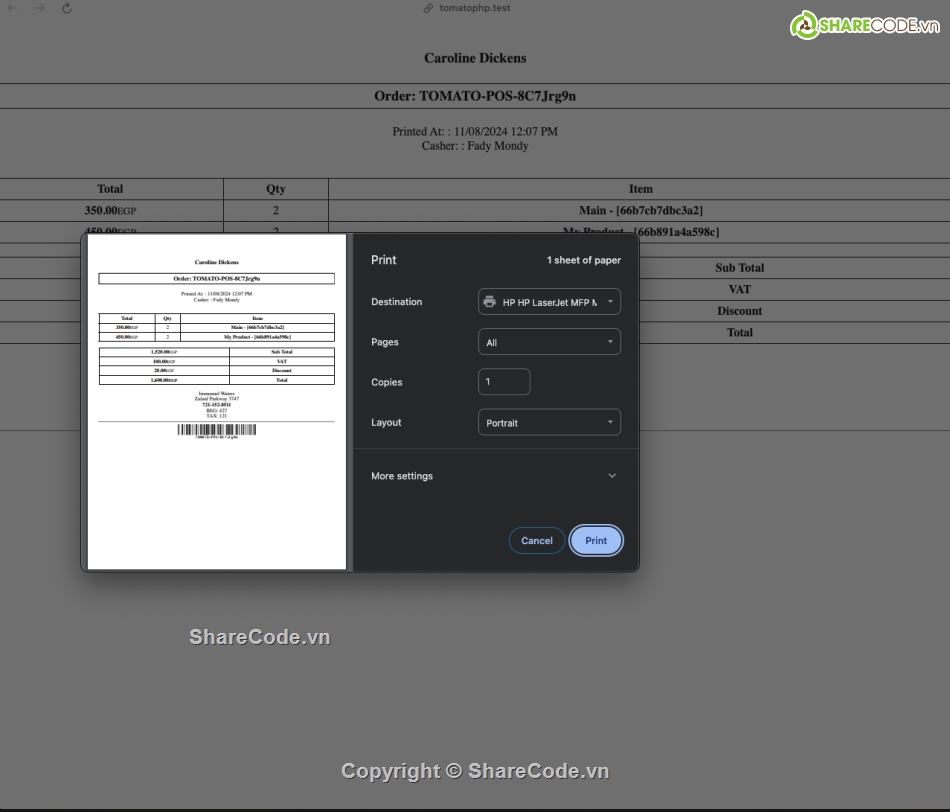This screenshot has width=950, height=812.
Task: Click the Sub Total row in the order table
Action: point(740,267)
